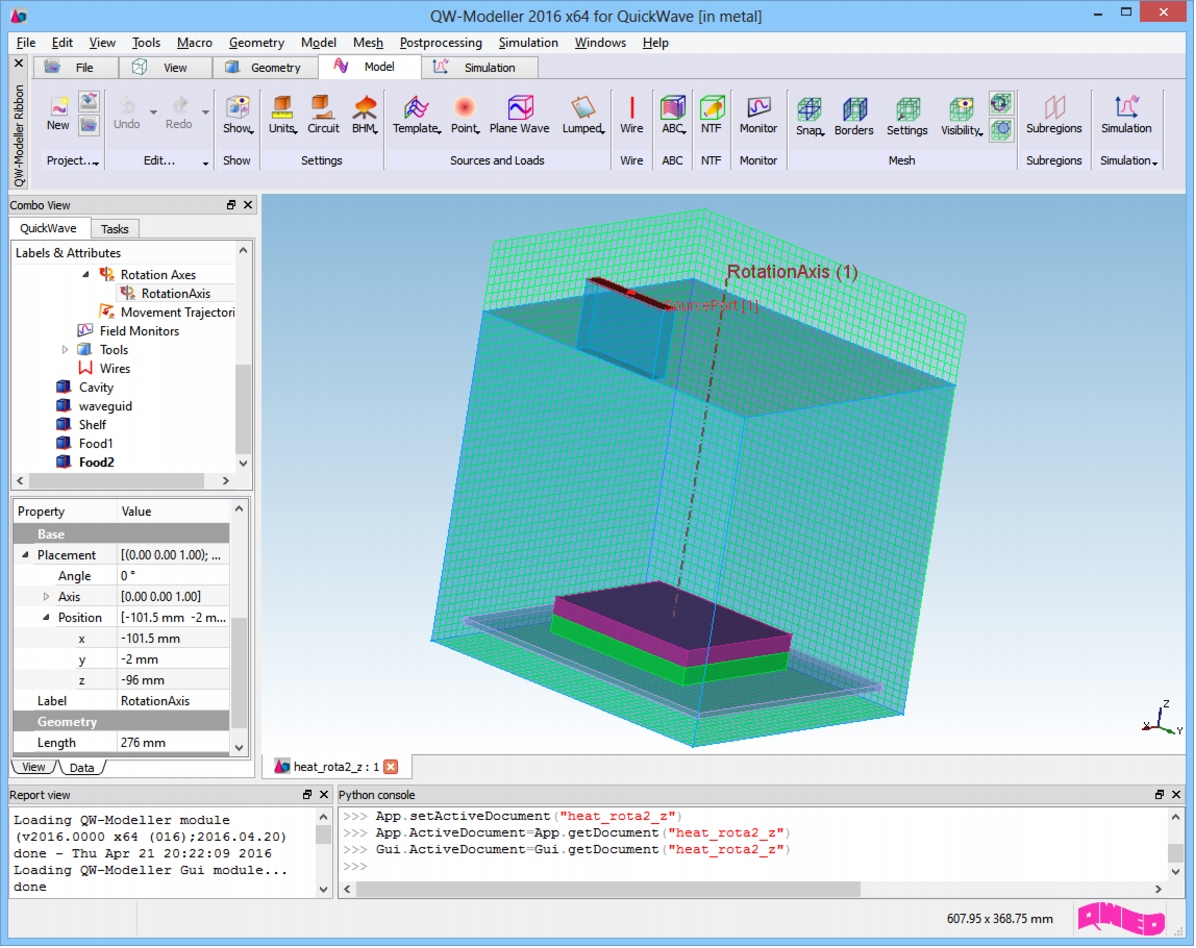Image resolution: width=1196 pixels, height=948 pixels.
Task: Close the Python console panel
Action: (x=1176, y=795)
